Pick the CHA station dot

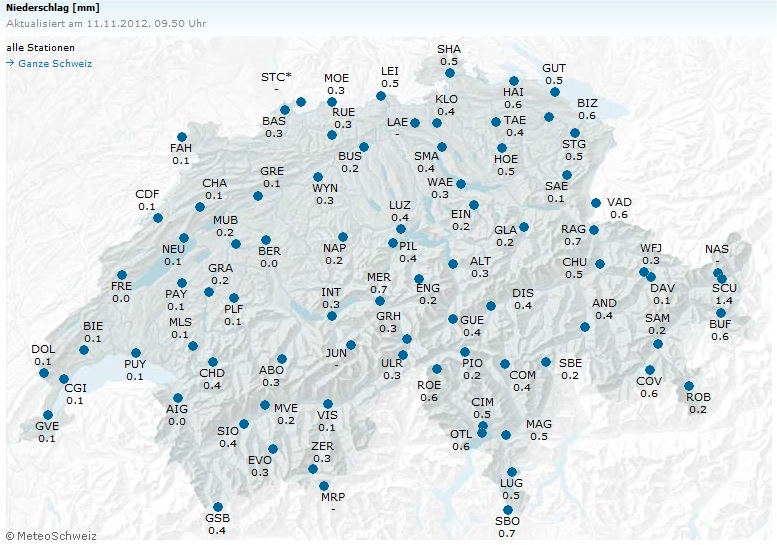point(200,207)
